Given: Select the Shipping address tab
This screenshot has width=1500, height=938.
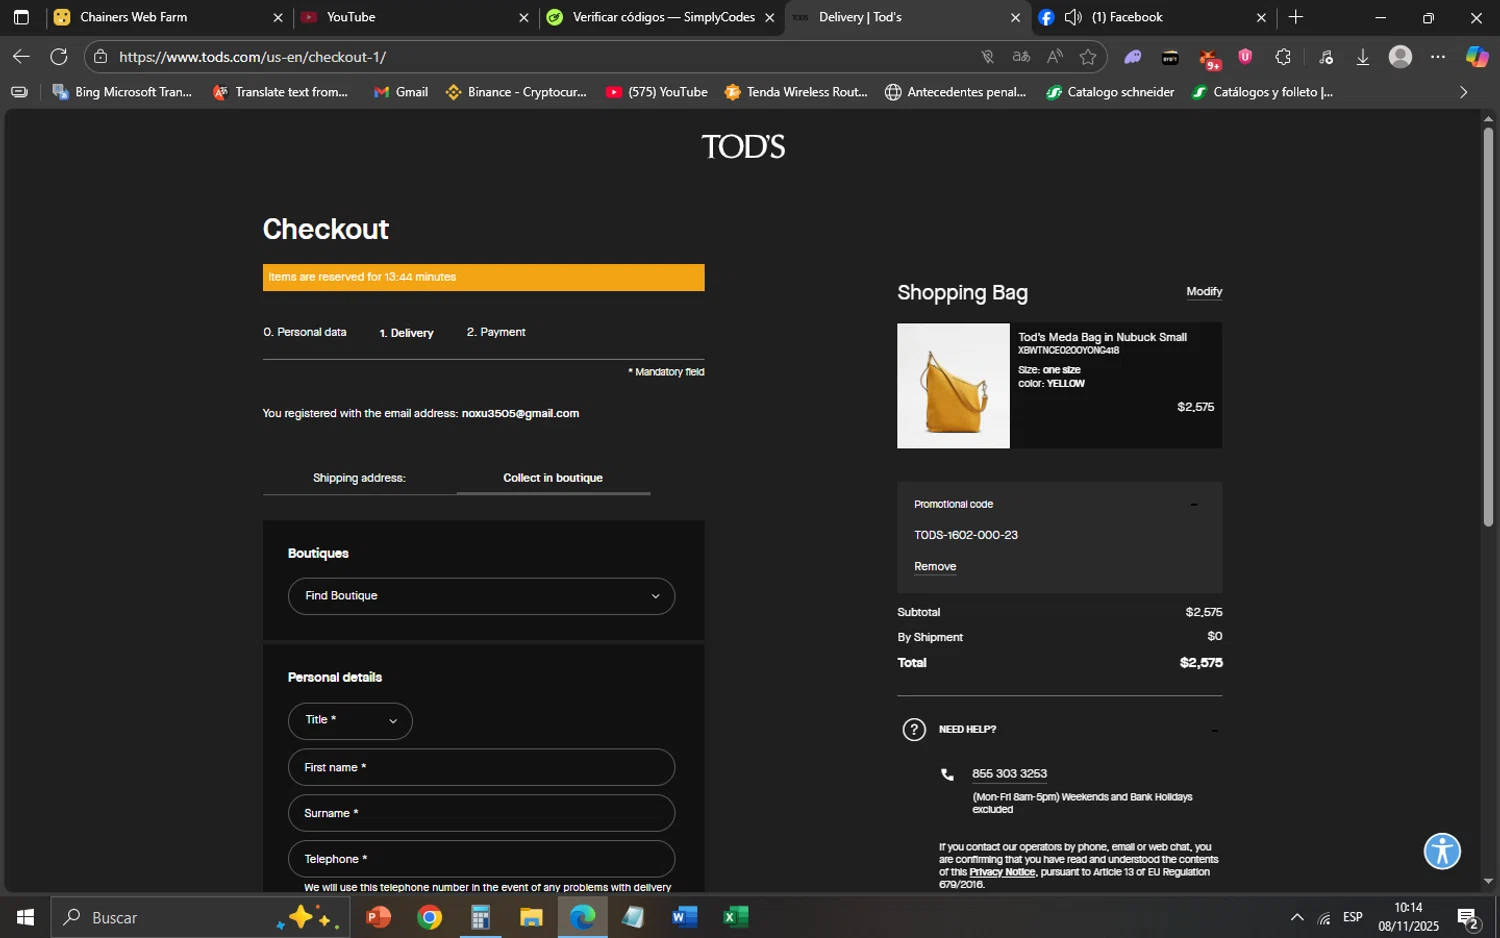Looking at the screenshot, I should (x=359, y=478).
